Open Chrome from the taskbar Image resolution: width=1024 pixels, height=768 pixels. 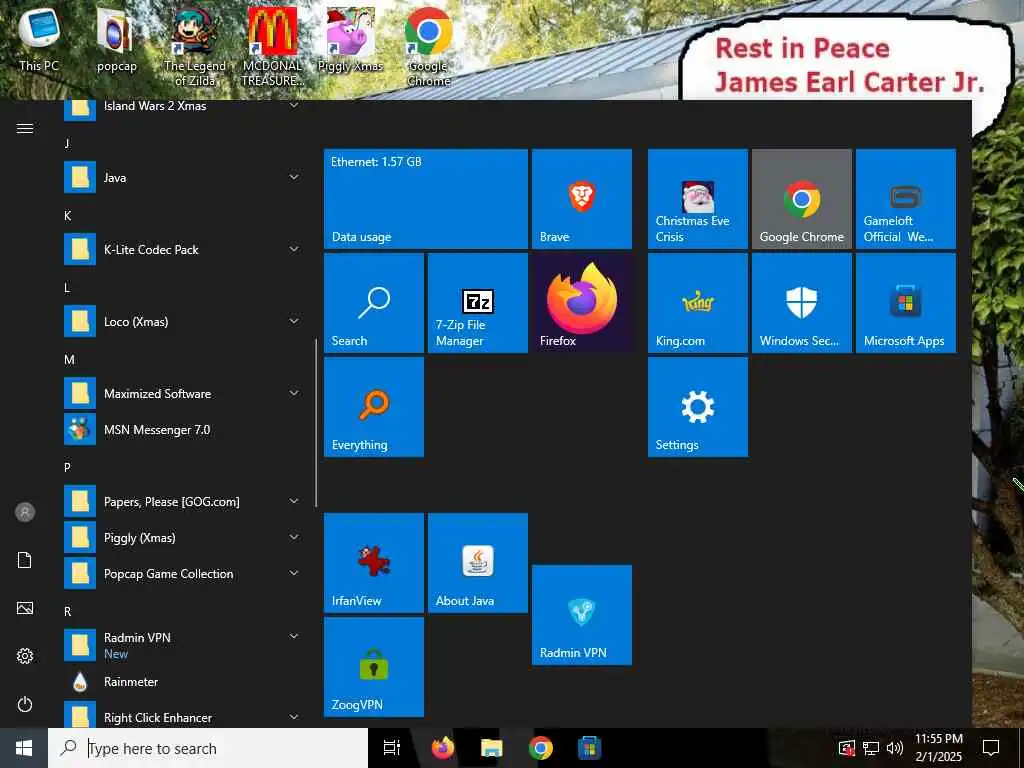541,748
